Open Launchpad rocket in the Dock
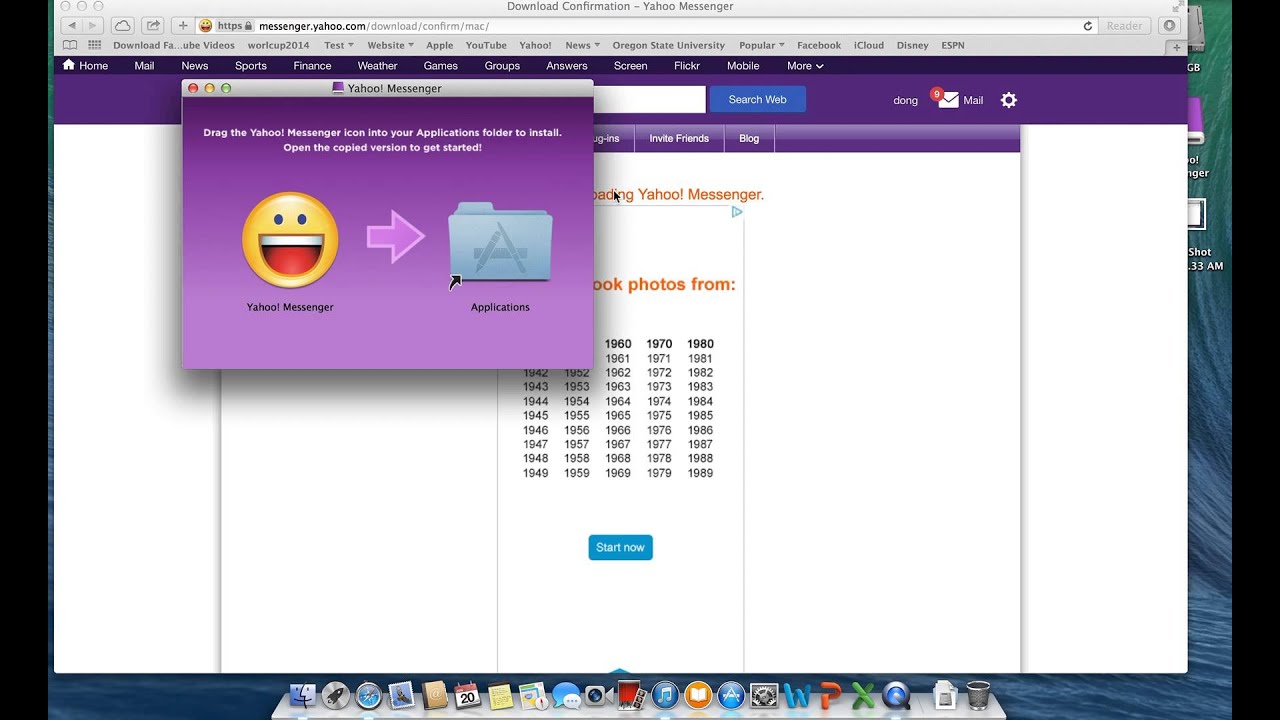 [x=336, y=695]
